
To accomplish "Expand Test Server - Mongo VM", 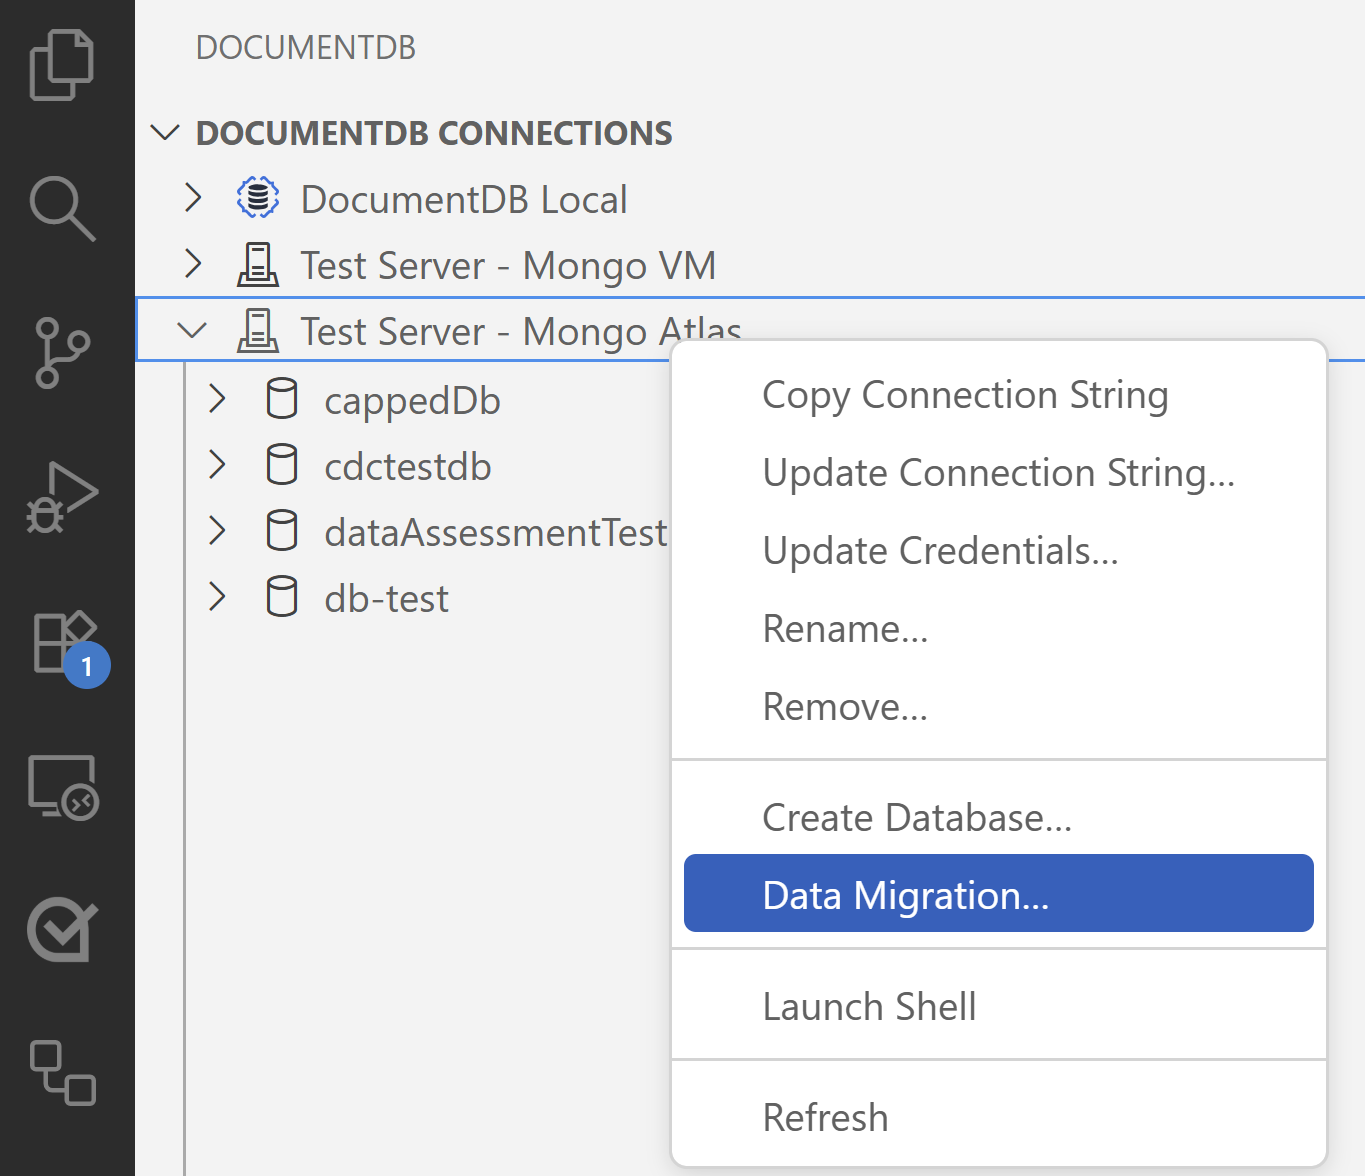I will tap(192, 264).
